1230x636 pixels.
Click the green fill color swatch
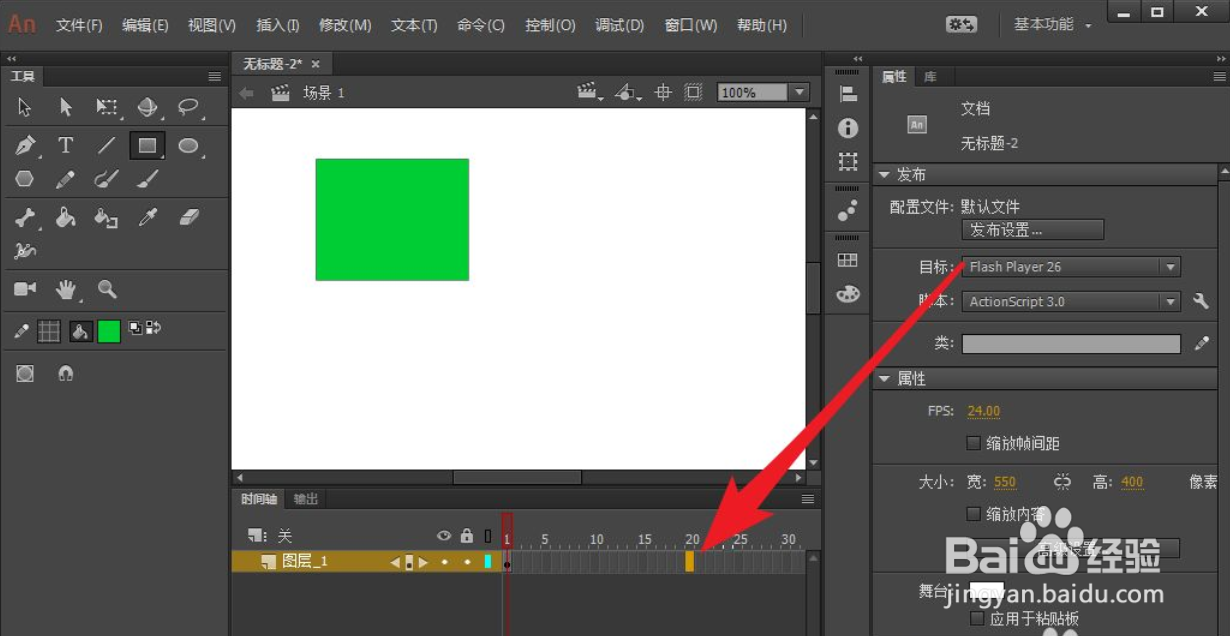pyautogui.click(x=108, y=330)
